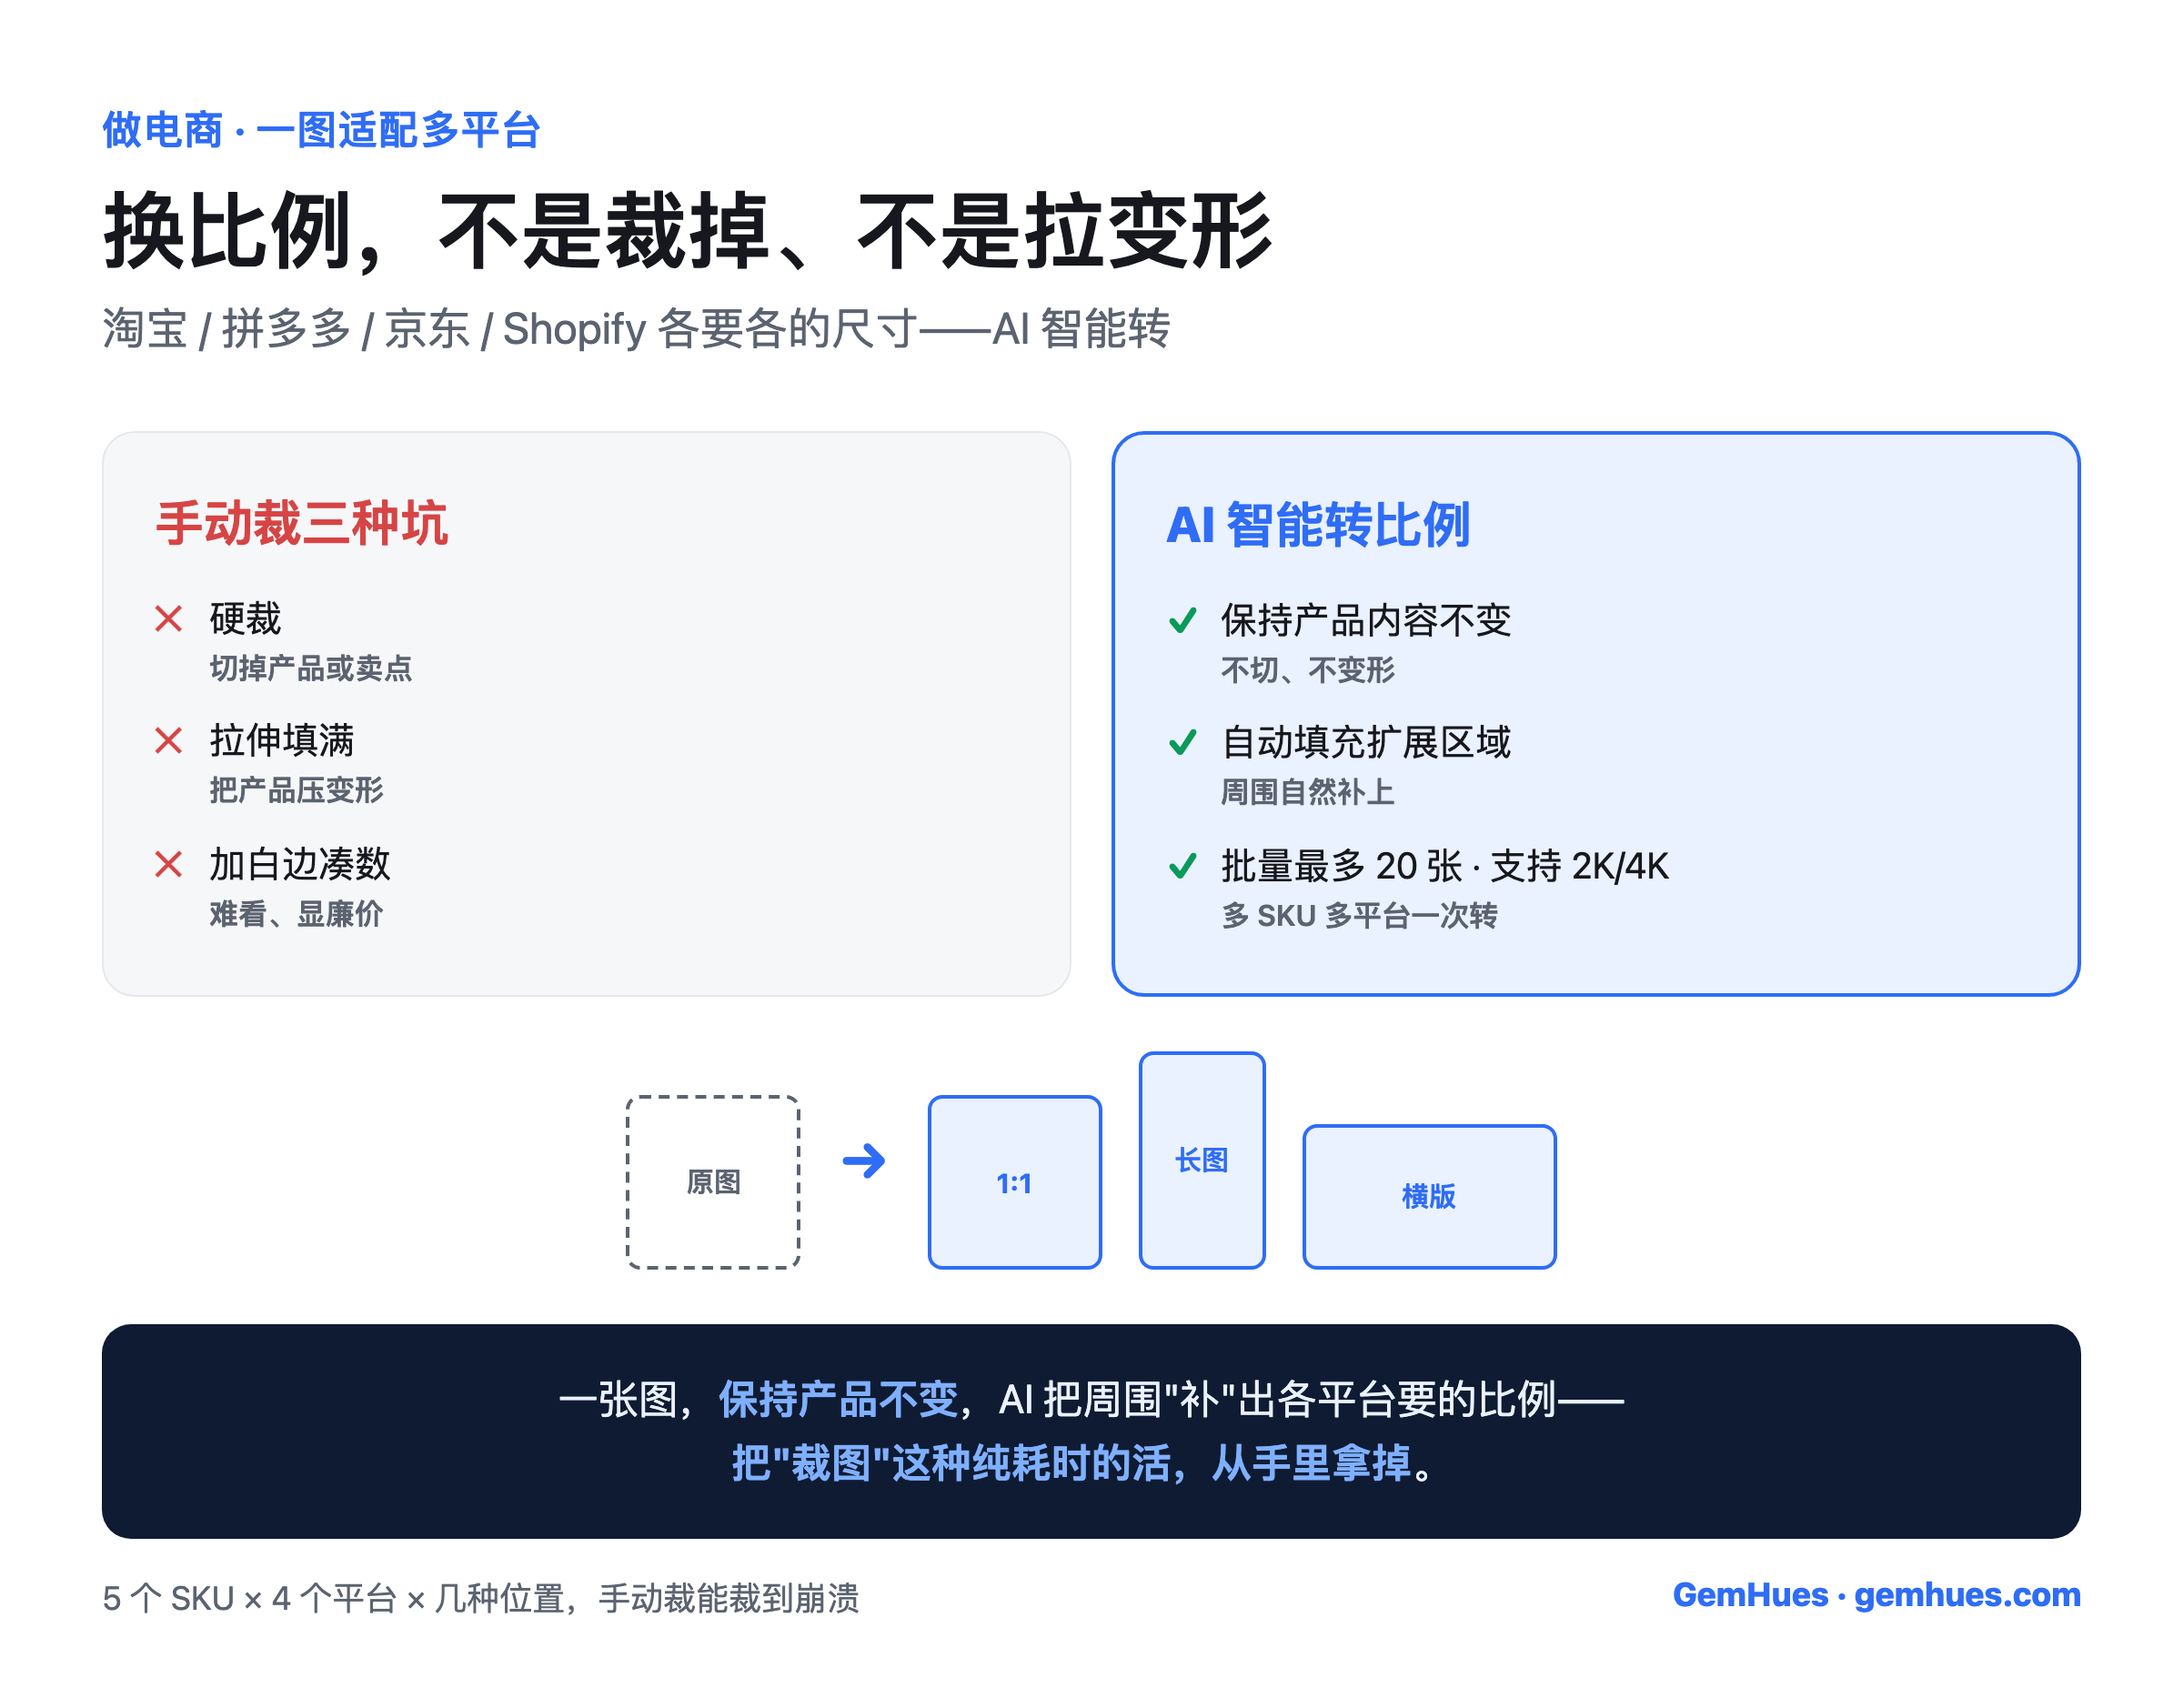Click the green check beside 批量最多 20 张
The image size is (2183, 1708).
(1182, 865)
